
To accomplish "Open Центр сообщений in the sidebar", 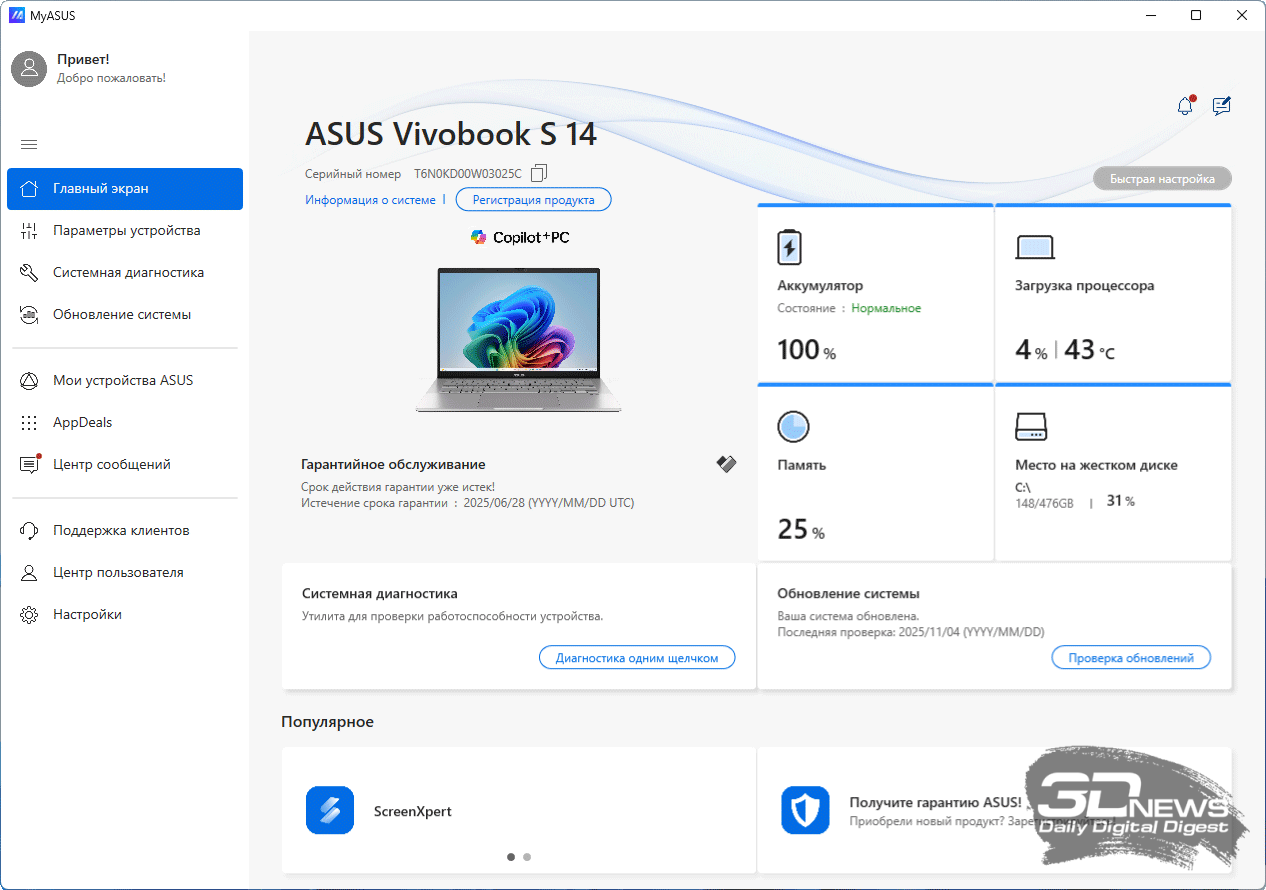I will 112,465.
